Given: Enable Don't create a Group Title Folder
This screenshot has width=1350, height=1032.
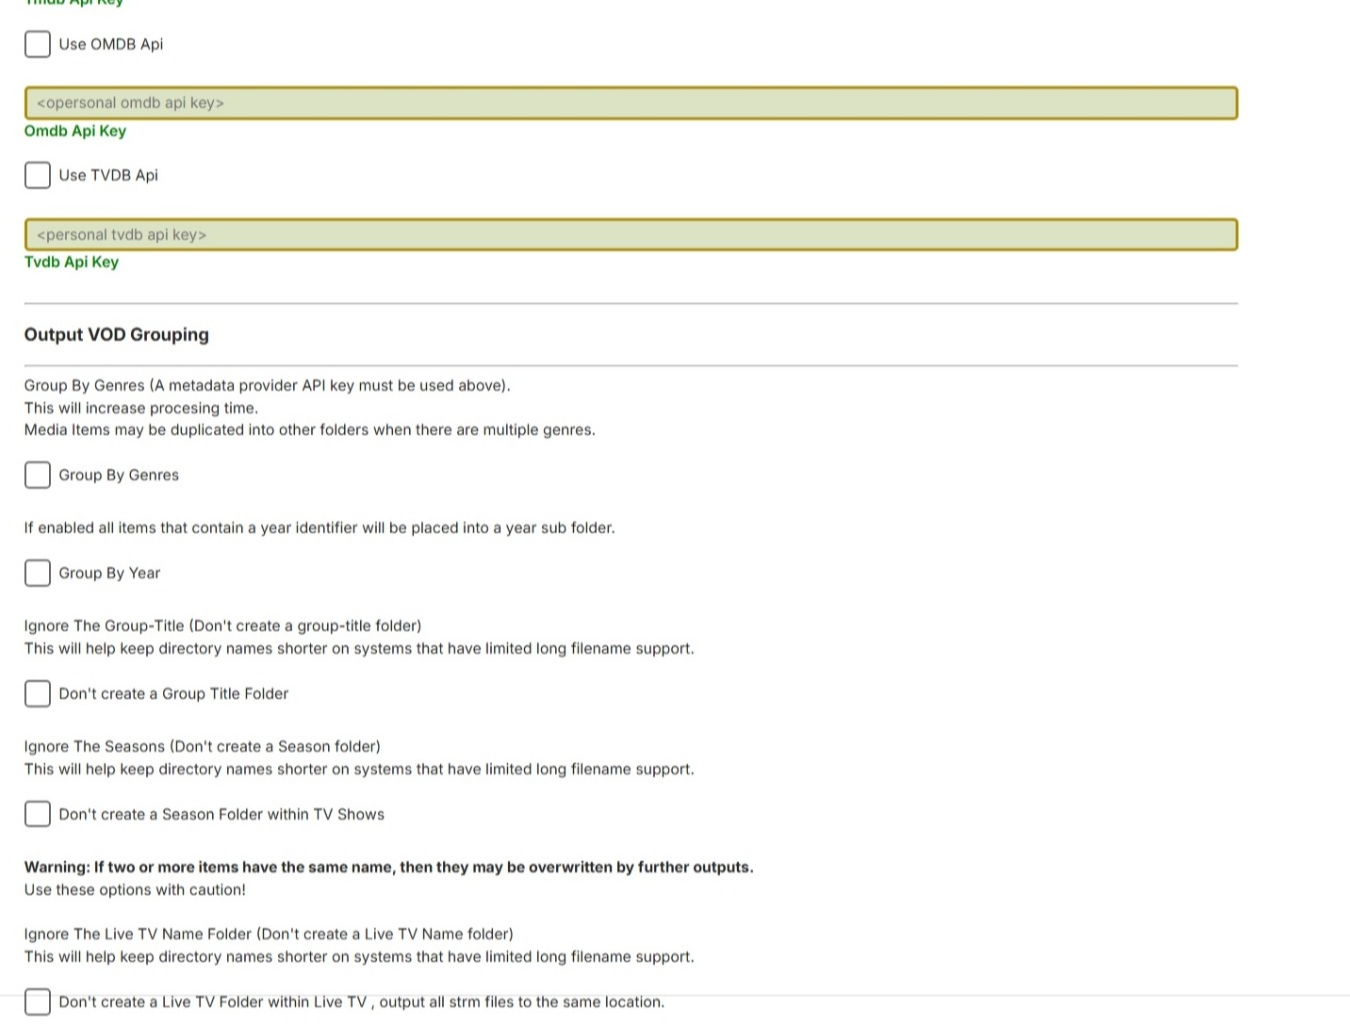Looking at the screenshot, I should pos(38,694).
